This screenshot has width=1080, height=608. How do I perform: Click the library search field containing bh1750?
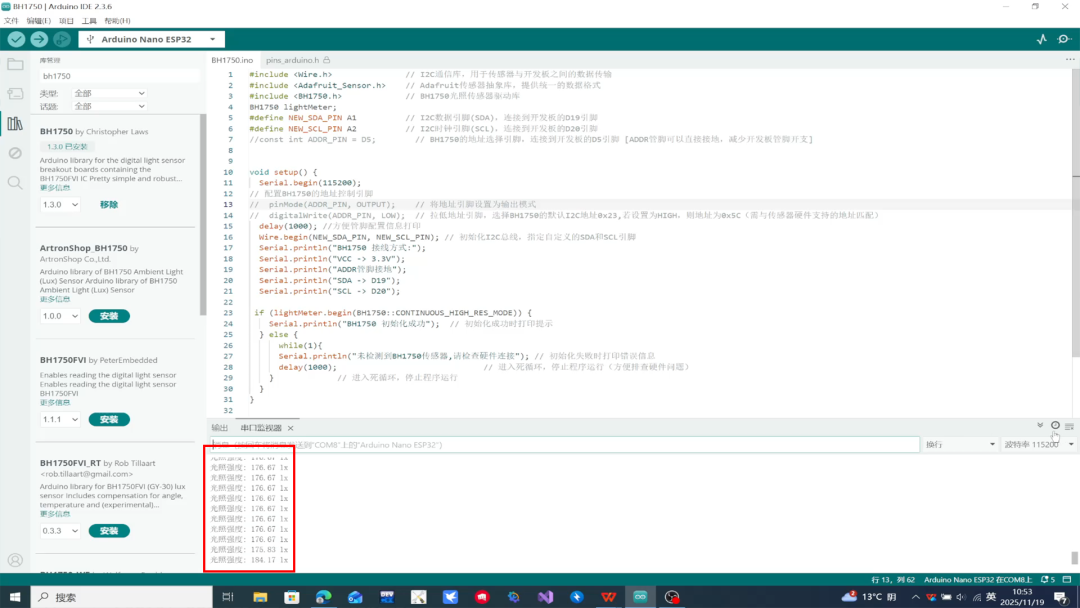[x=117, y=76]
